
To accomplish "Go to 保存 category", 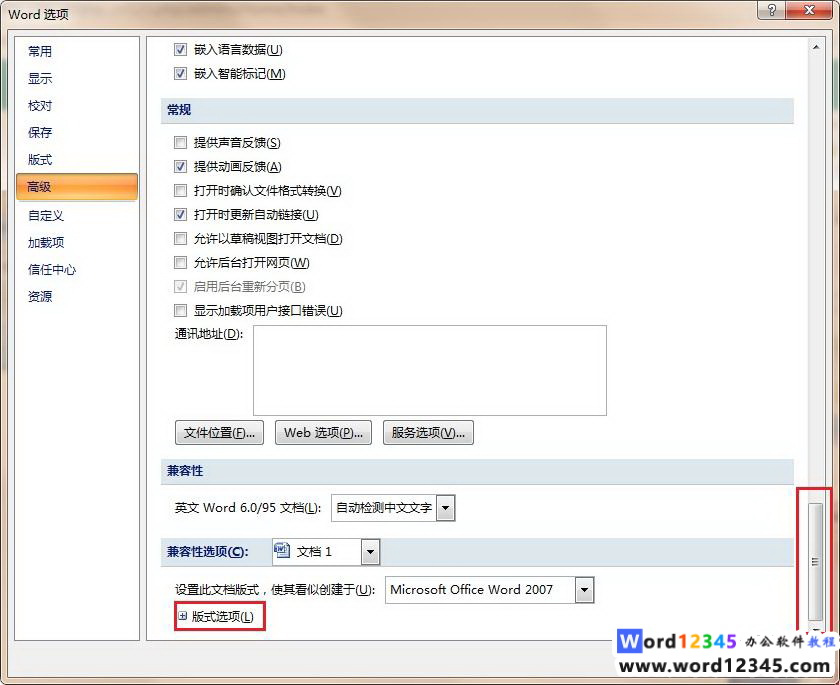I will click(x=40, y=132).
